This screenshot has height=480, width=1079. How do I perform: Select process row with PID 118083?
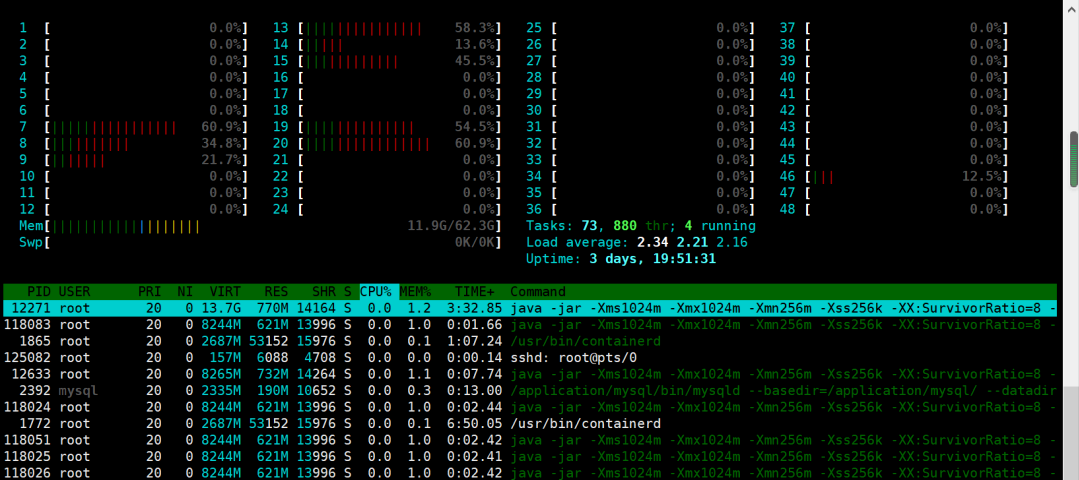[530, 325]
